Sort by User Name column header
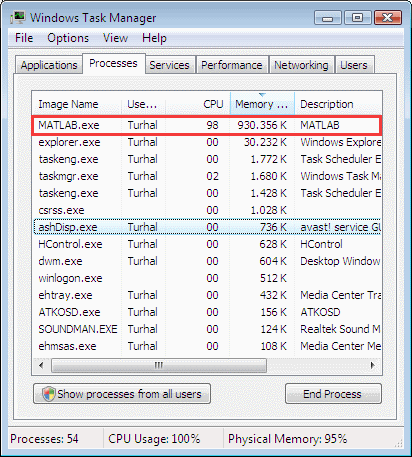The image size is (412, 457). [x=143, y=104]
